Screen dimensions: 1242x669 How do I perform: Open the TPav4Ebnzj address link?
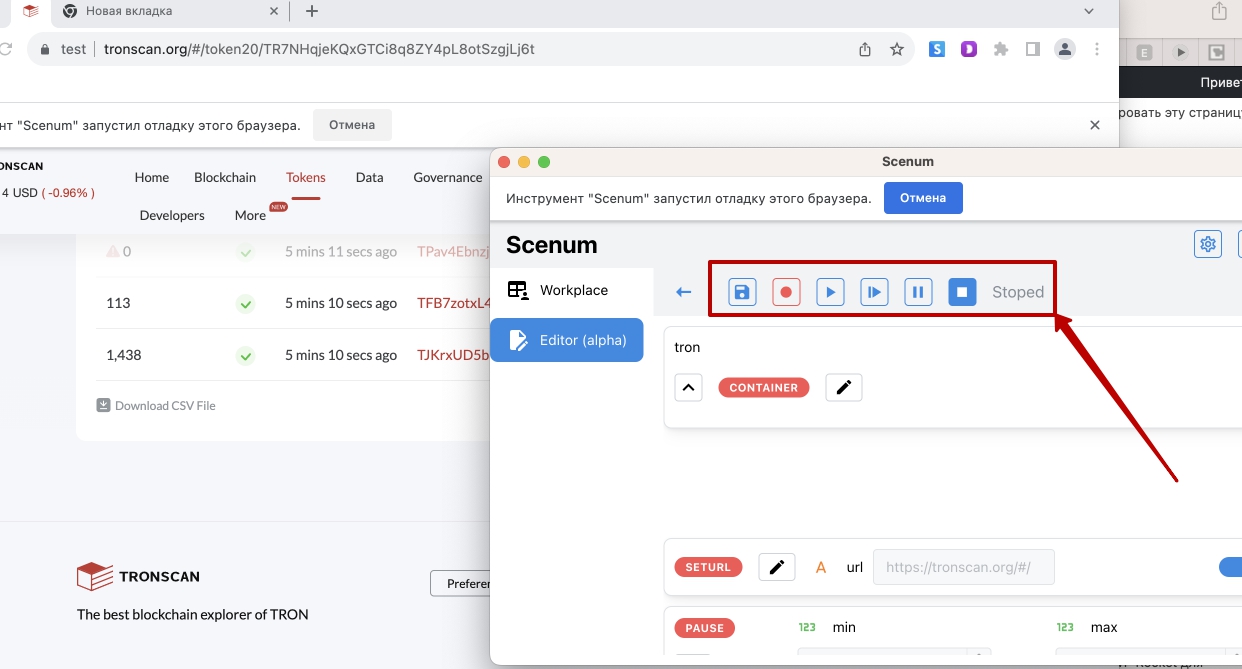pyautogui.click(x=453, y=251)
